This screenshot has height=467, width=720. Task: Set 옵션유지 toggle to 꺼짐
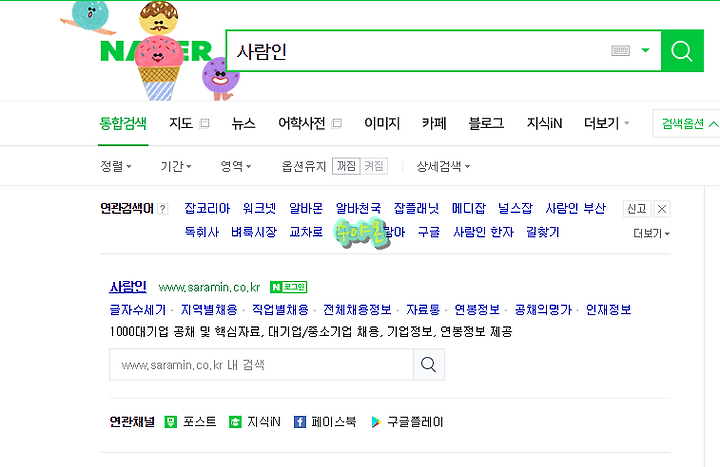coord(346,166)
